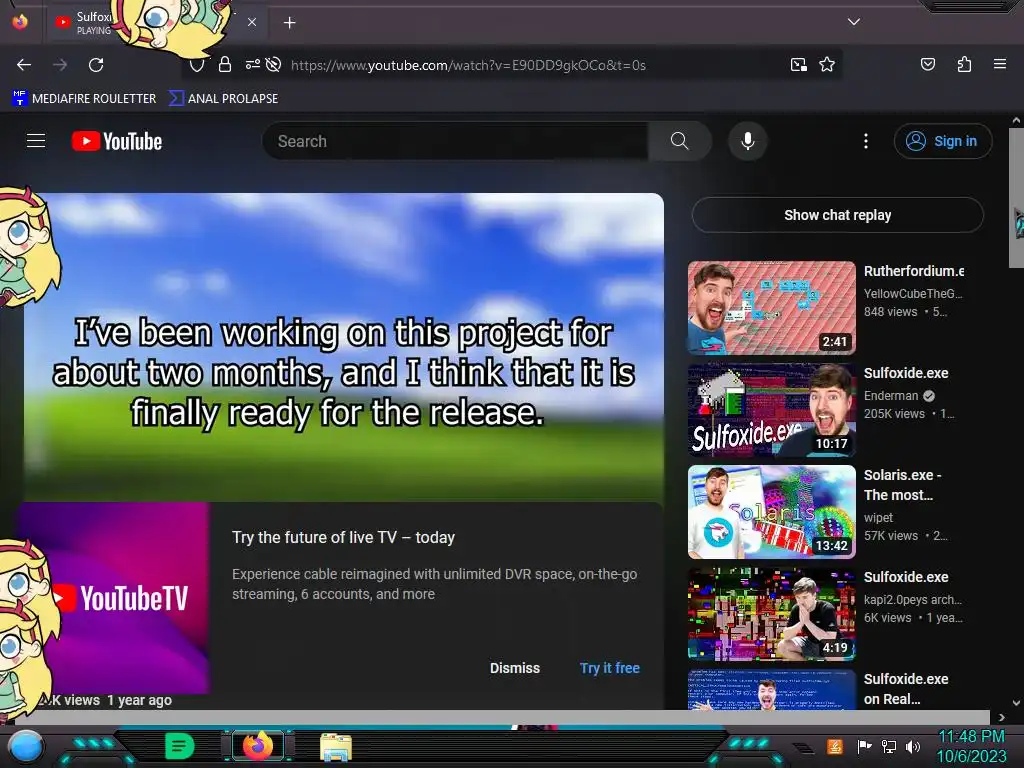
Task: Click YellowCubeTheG... channel name
Action: click(x=913, y=294)
